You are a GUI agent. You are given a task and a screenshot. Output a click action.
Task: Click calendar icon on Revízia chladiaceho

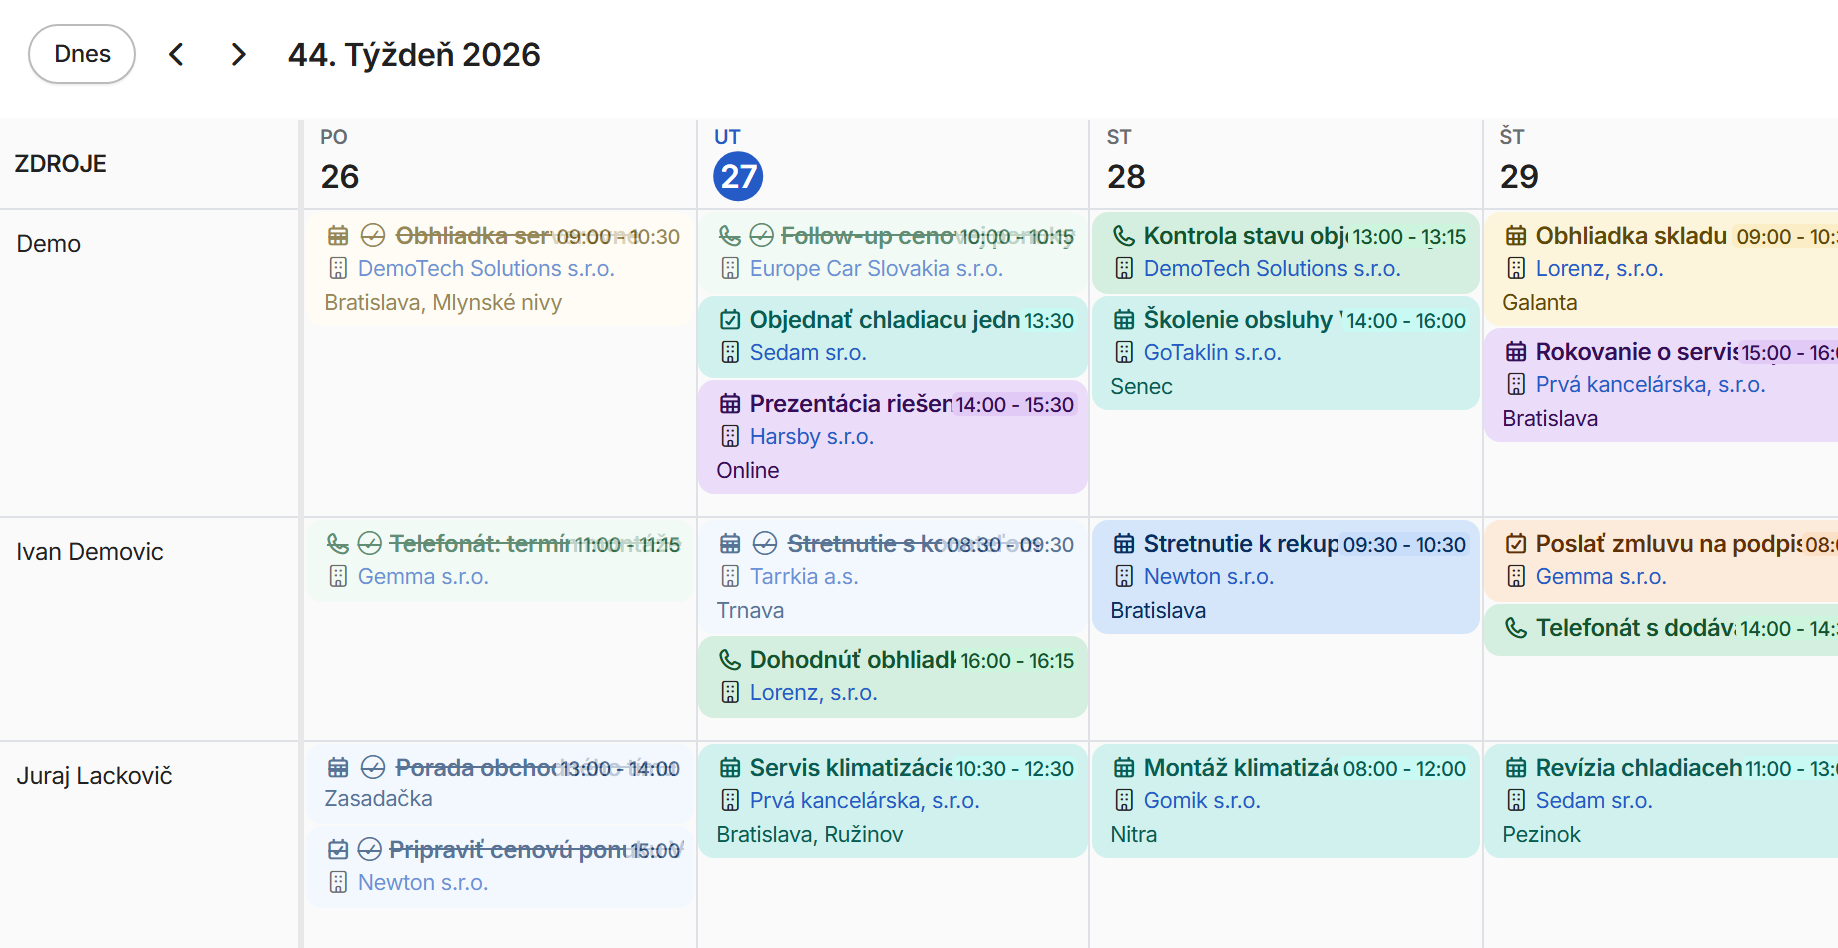click(1516, 768)
